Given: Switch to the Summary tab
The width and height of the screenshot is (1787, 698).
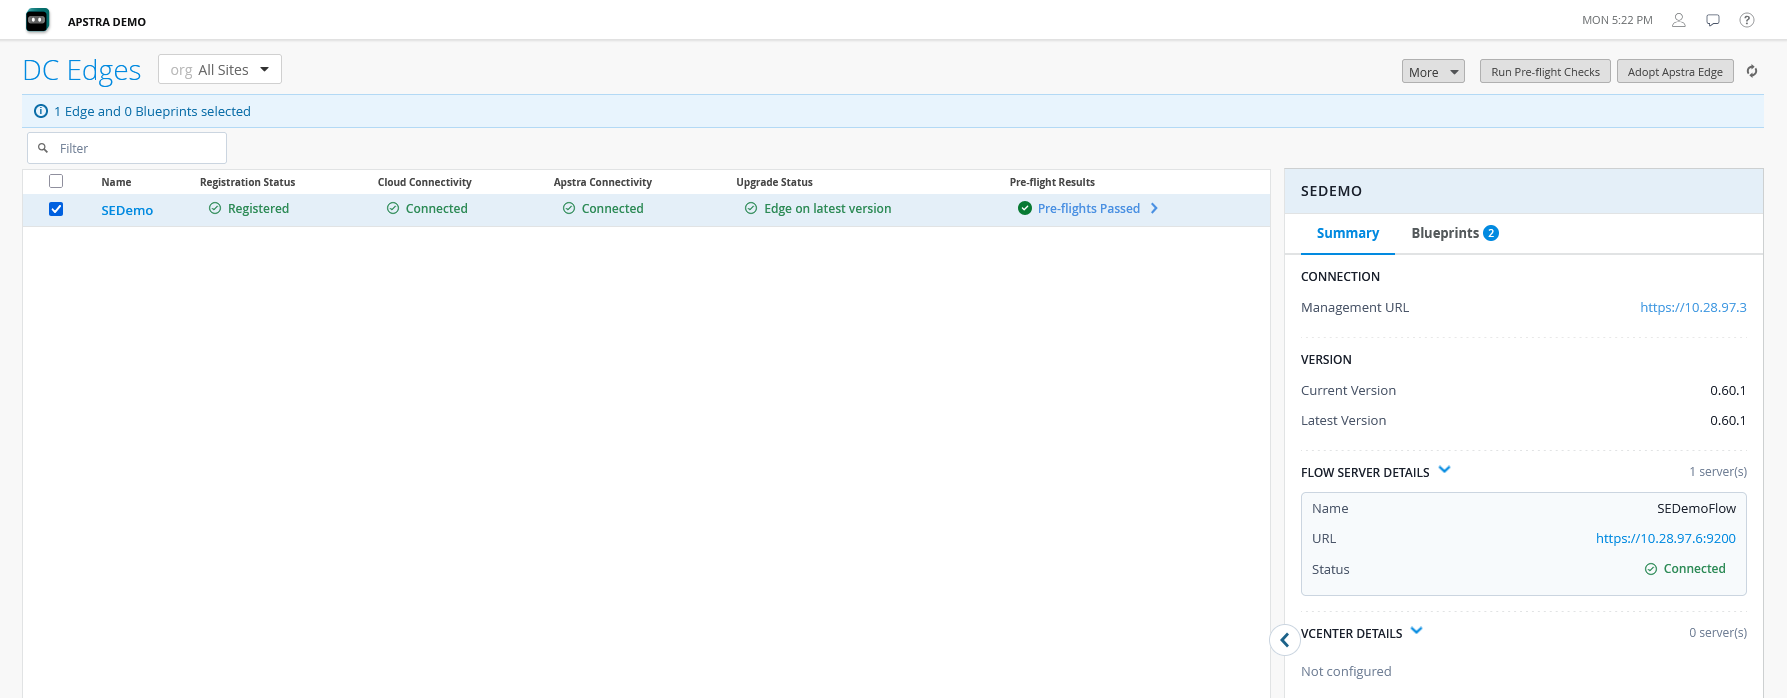Looking at the screenshot, I should click(x=1347, y=233).
